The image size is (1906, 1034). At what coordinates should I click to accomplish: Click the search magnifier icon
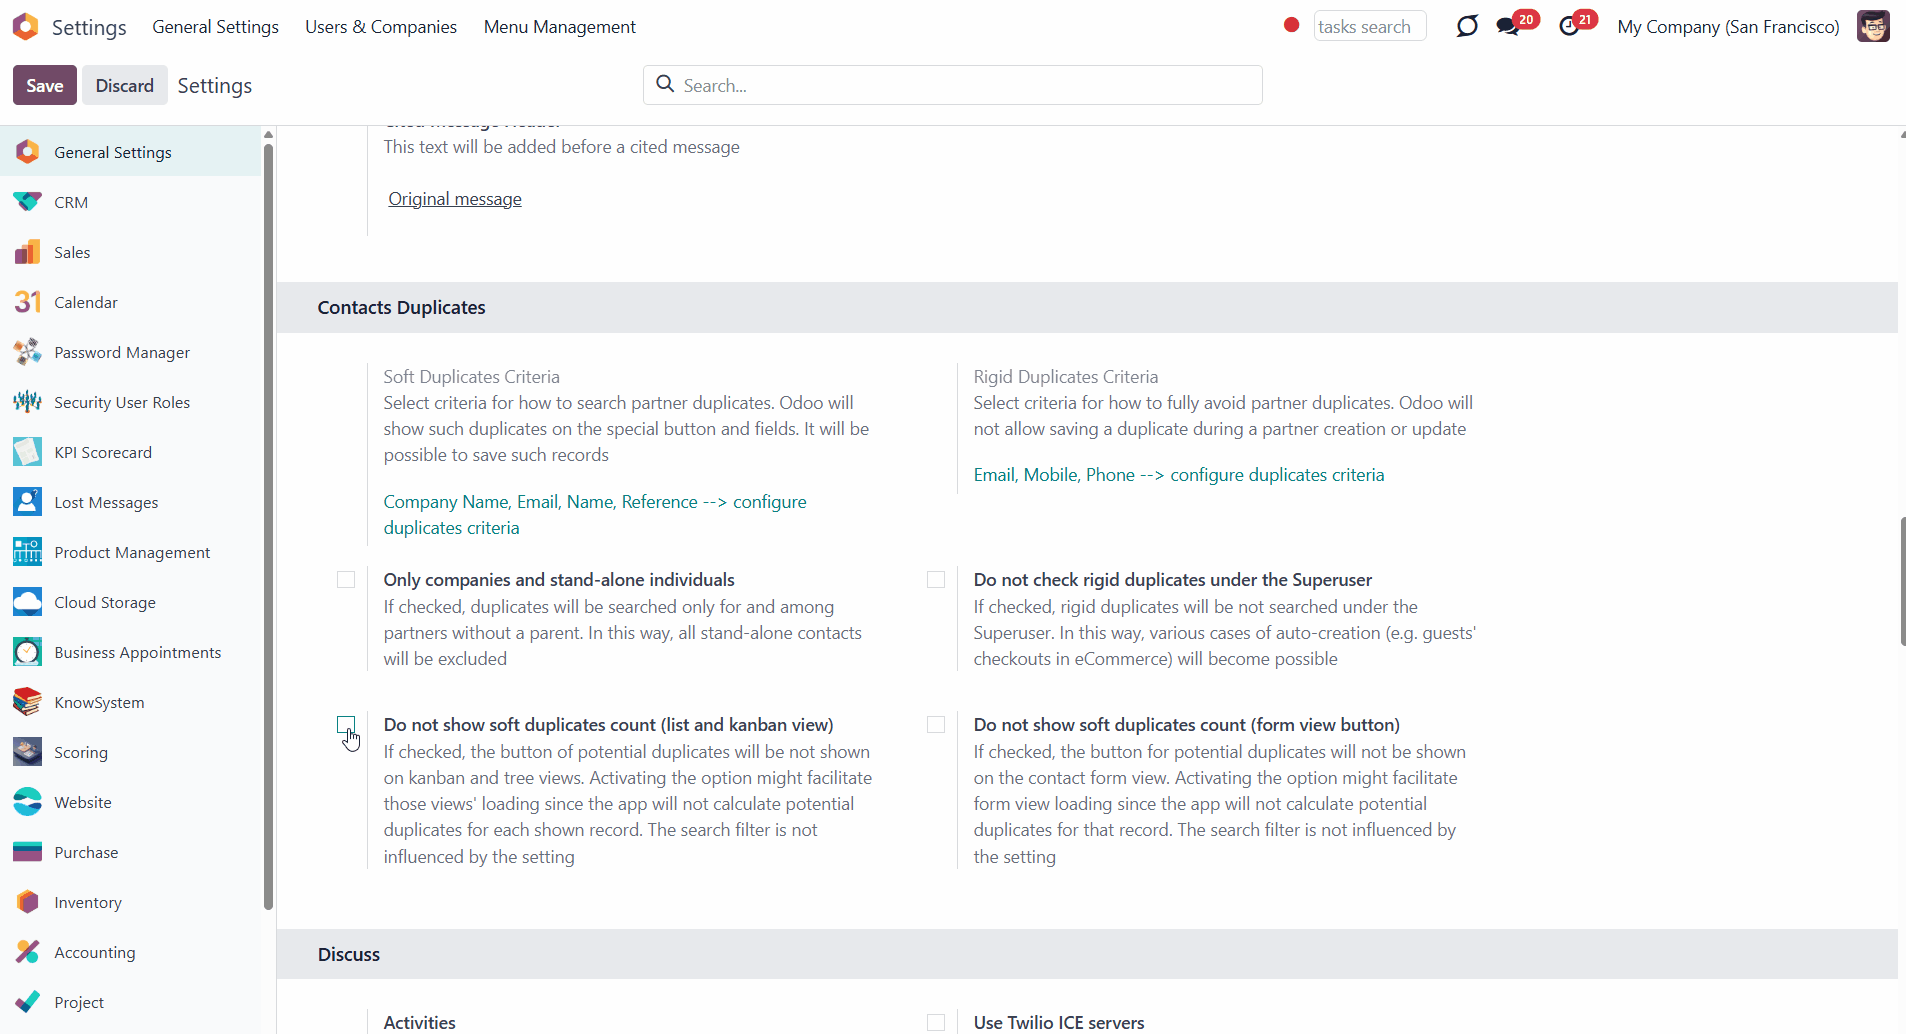click(665, 85)
